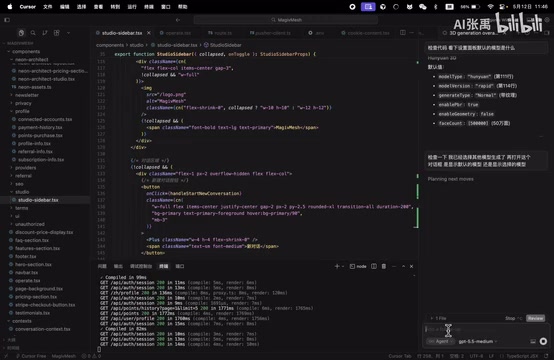
Task: Close the studio-sidebar.tsx editor tab
Action: point(149,33)
